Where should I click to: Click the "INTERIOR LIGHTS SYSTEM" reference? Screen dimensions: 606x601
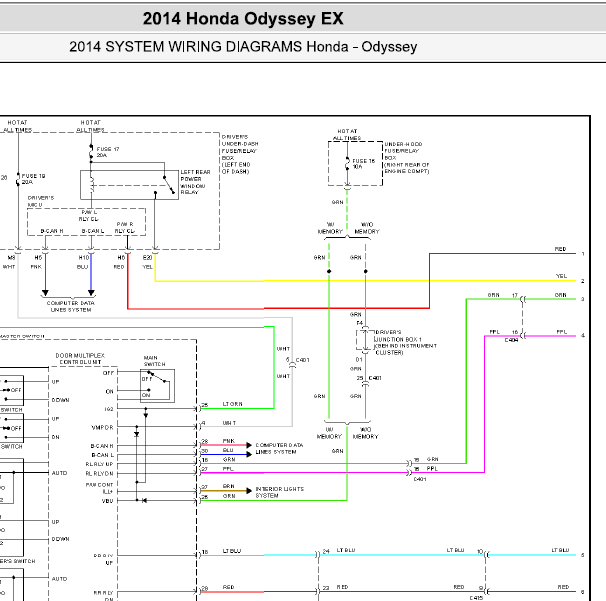tap(279, 492)
